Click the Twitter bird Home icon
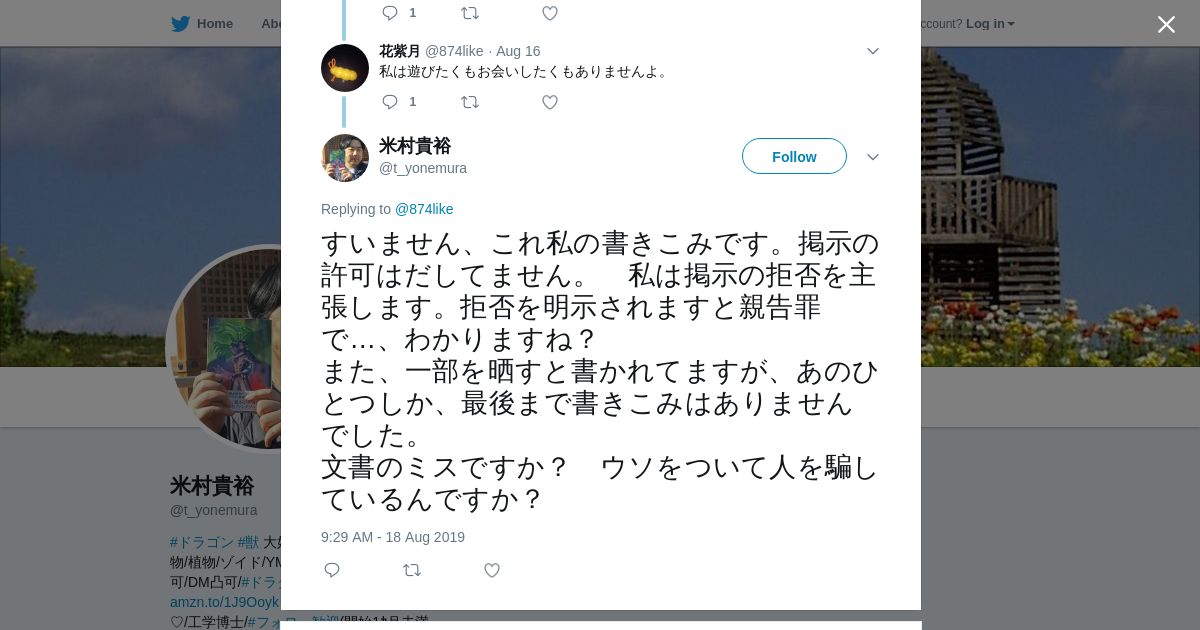Viewport: 1200px width, 630px height. tap(181, 24)
